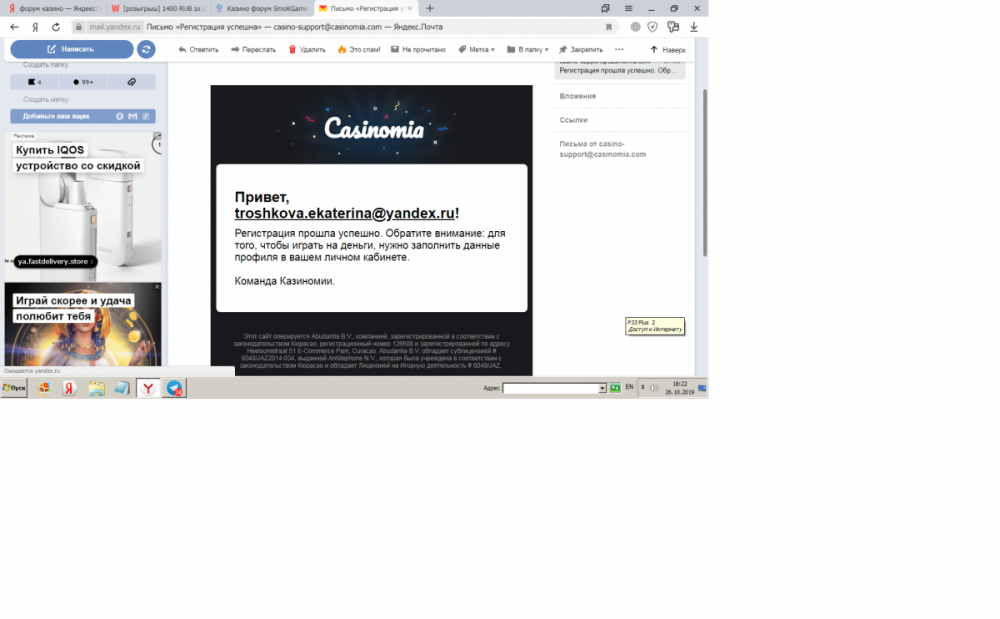Filter unread messages (99+)
The height and width of the screenshot is (619, 1000).
click(83, 82)
